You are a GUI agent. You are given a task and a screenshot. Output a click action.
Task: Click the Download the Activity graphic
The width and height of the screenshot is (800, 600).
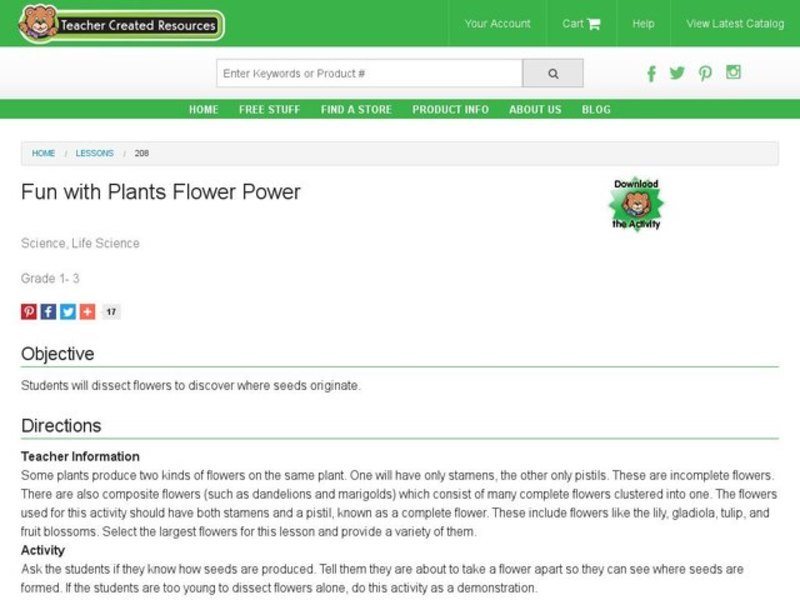coord(638,203)
